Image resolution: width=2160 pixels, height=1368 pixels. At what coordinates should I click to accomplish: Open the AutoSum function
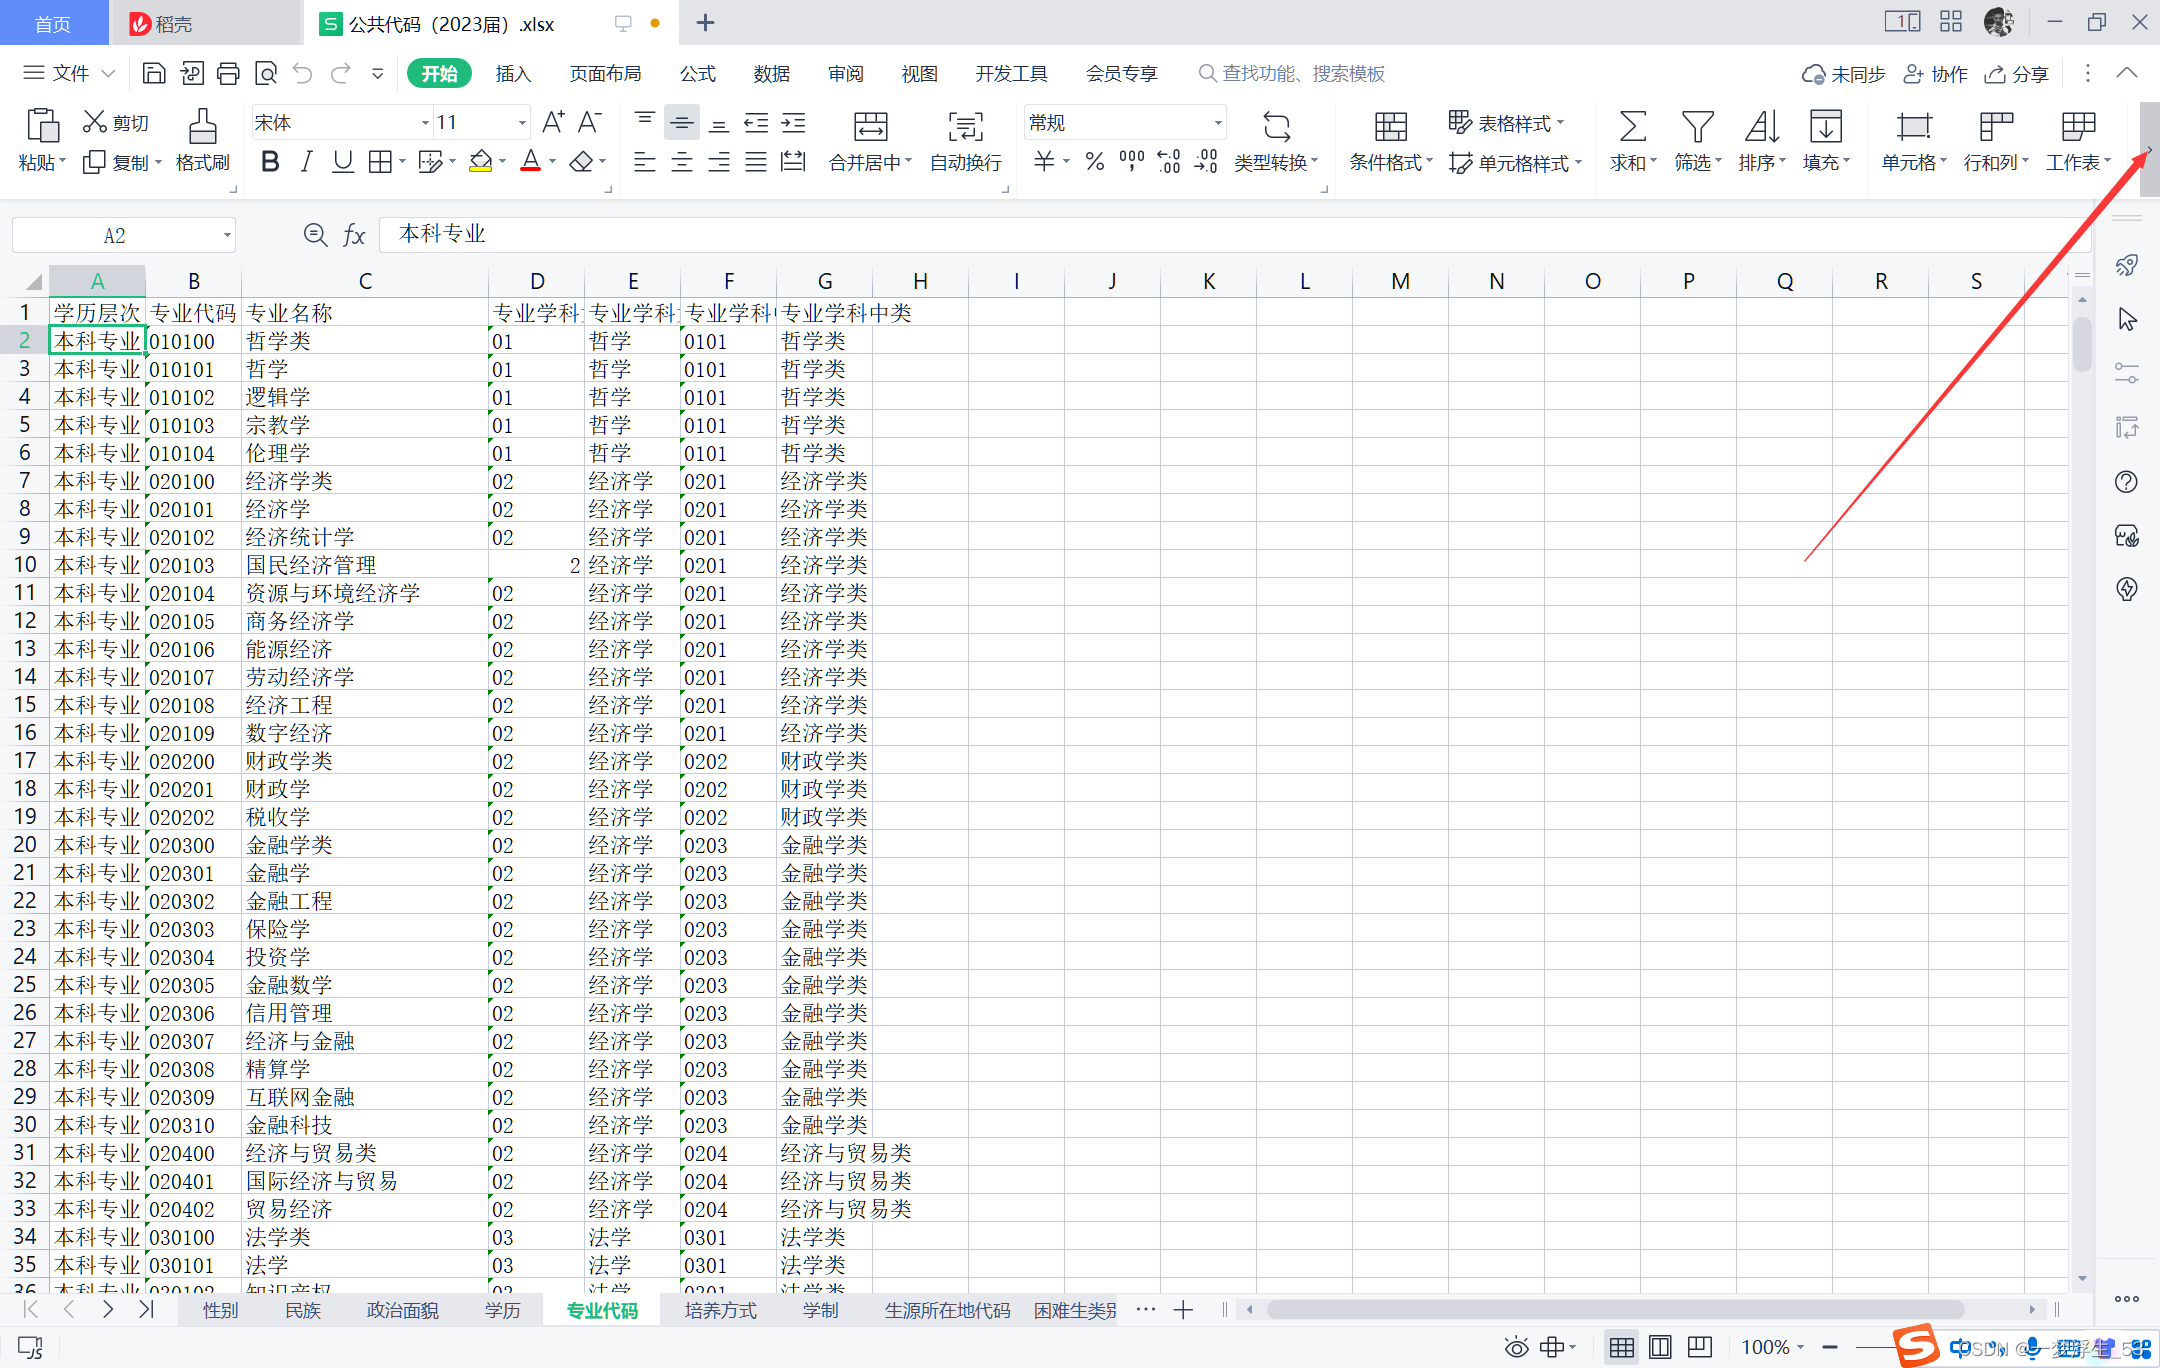pos(1630,140)
